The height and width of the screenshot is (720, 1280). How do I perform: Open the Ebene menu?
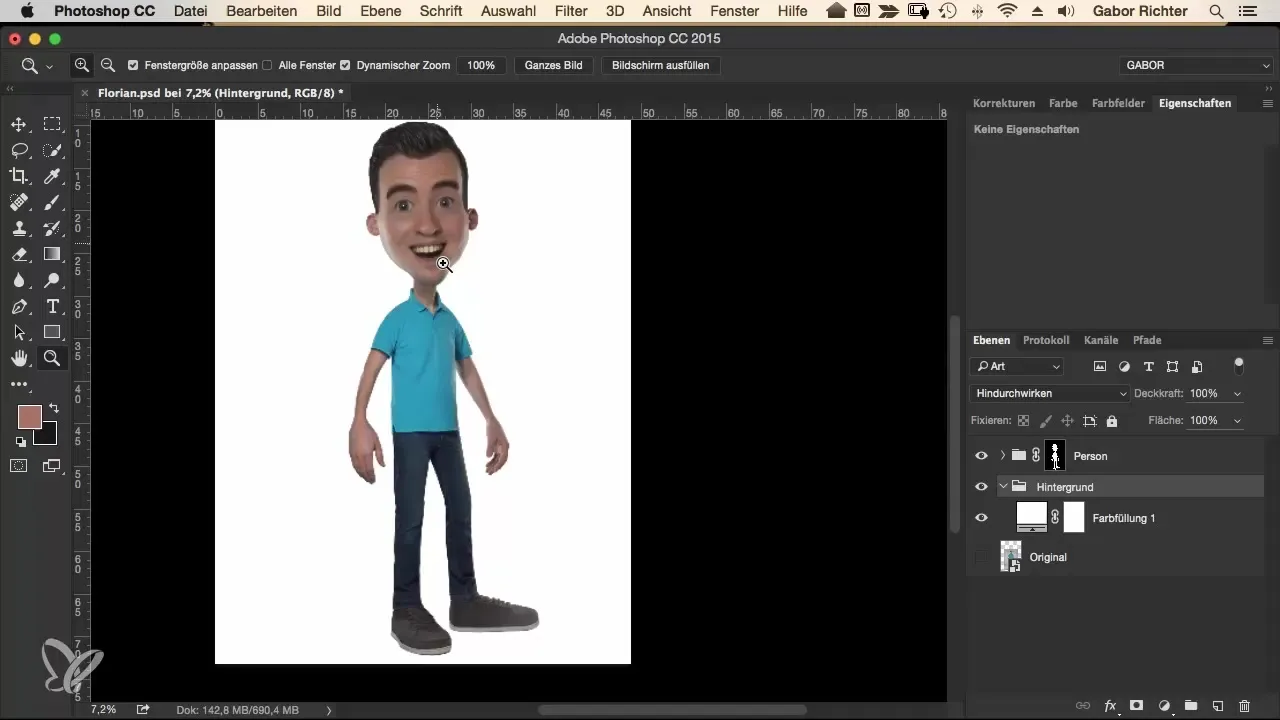click(381, 11)
